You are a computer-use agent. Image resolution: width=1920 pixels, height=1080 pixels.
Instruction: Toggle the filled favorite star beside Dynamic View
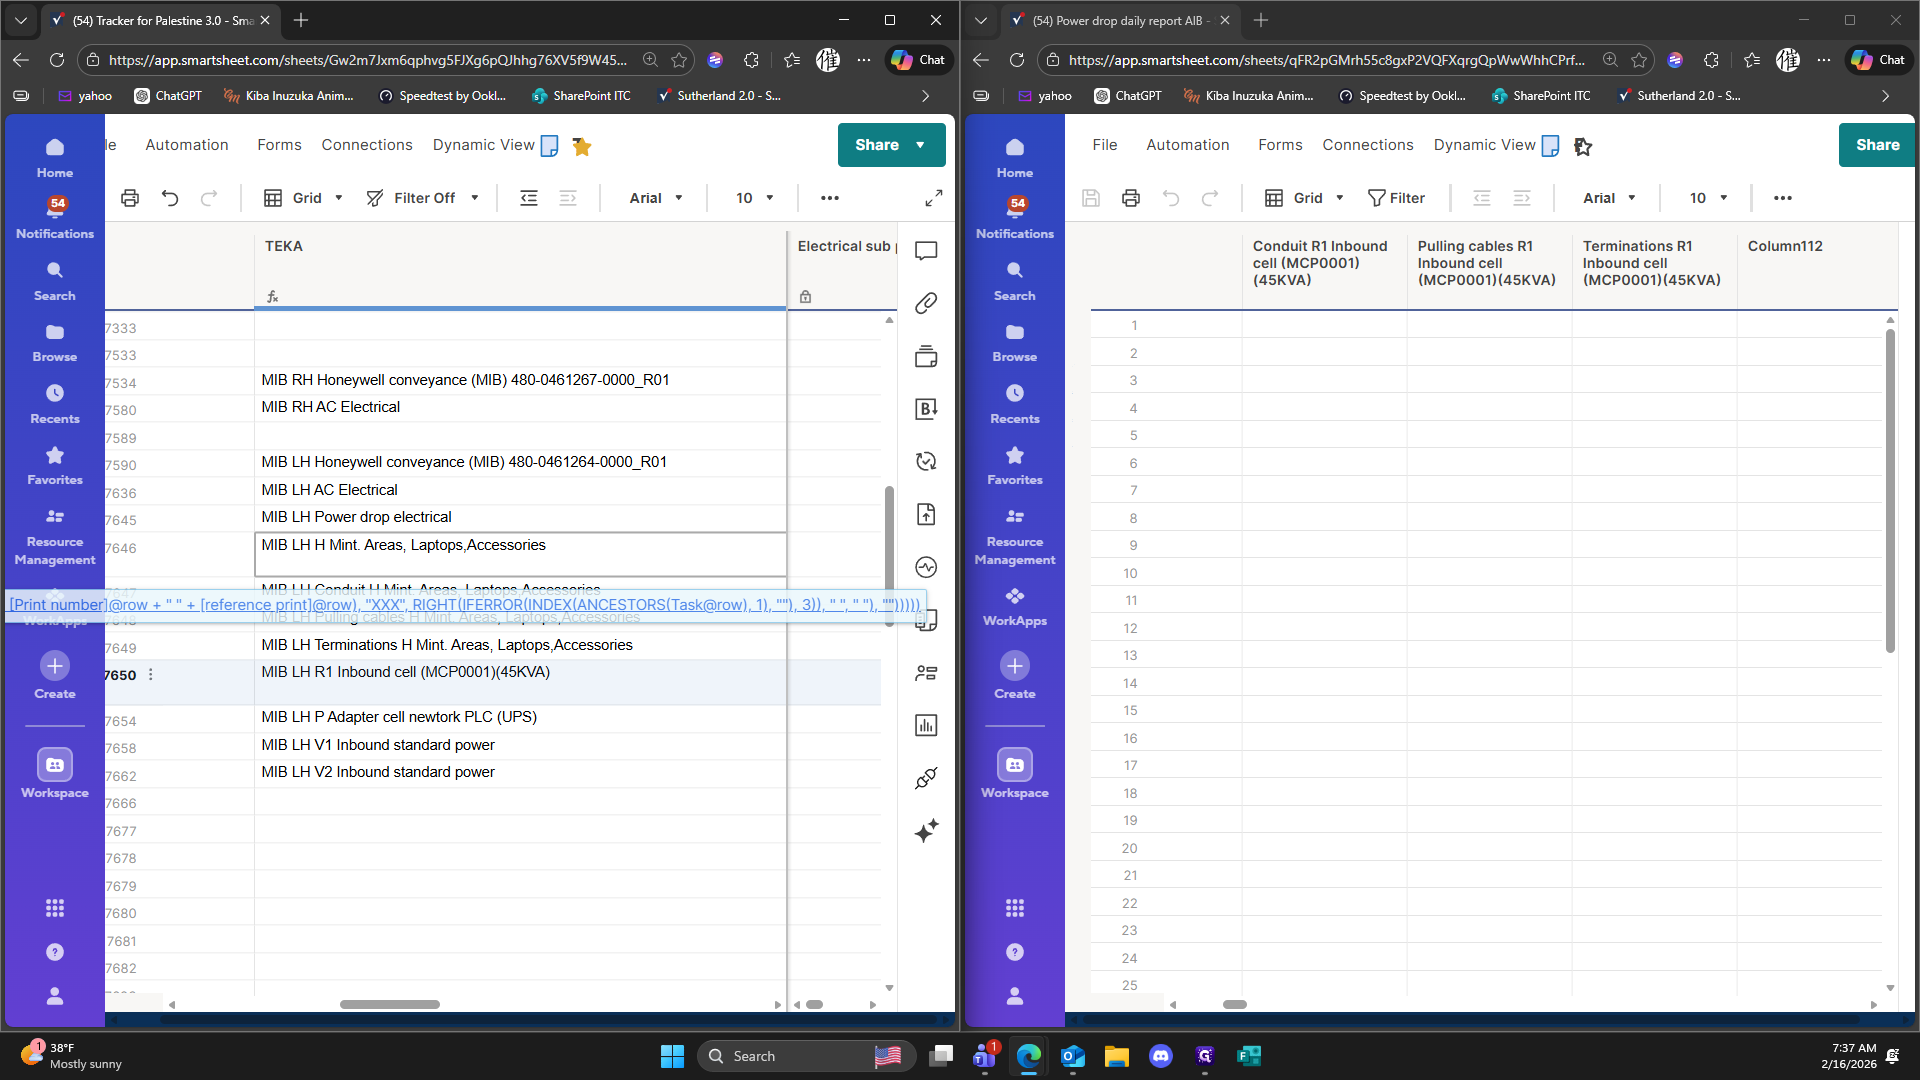582,146
